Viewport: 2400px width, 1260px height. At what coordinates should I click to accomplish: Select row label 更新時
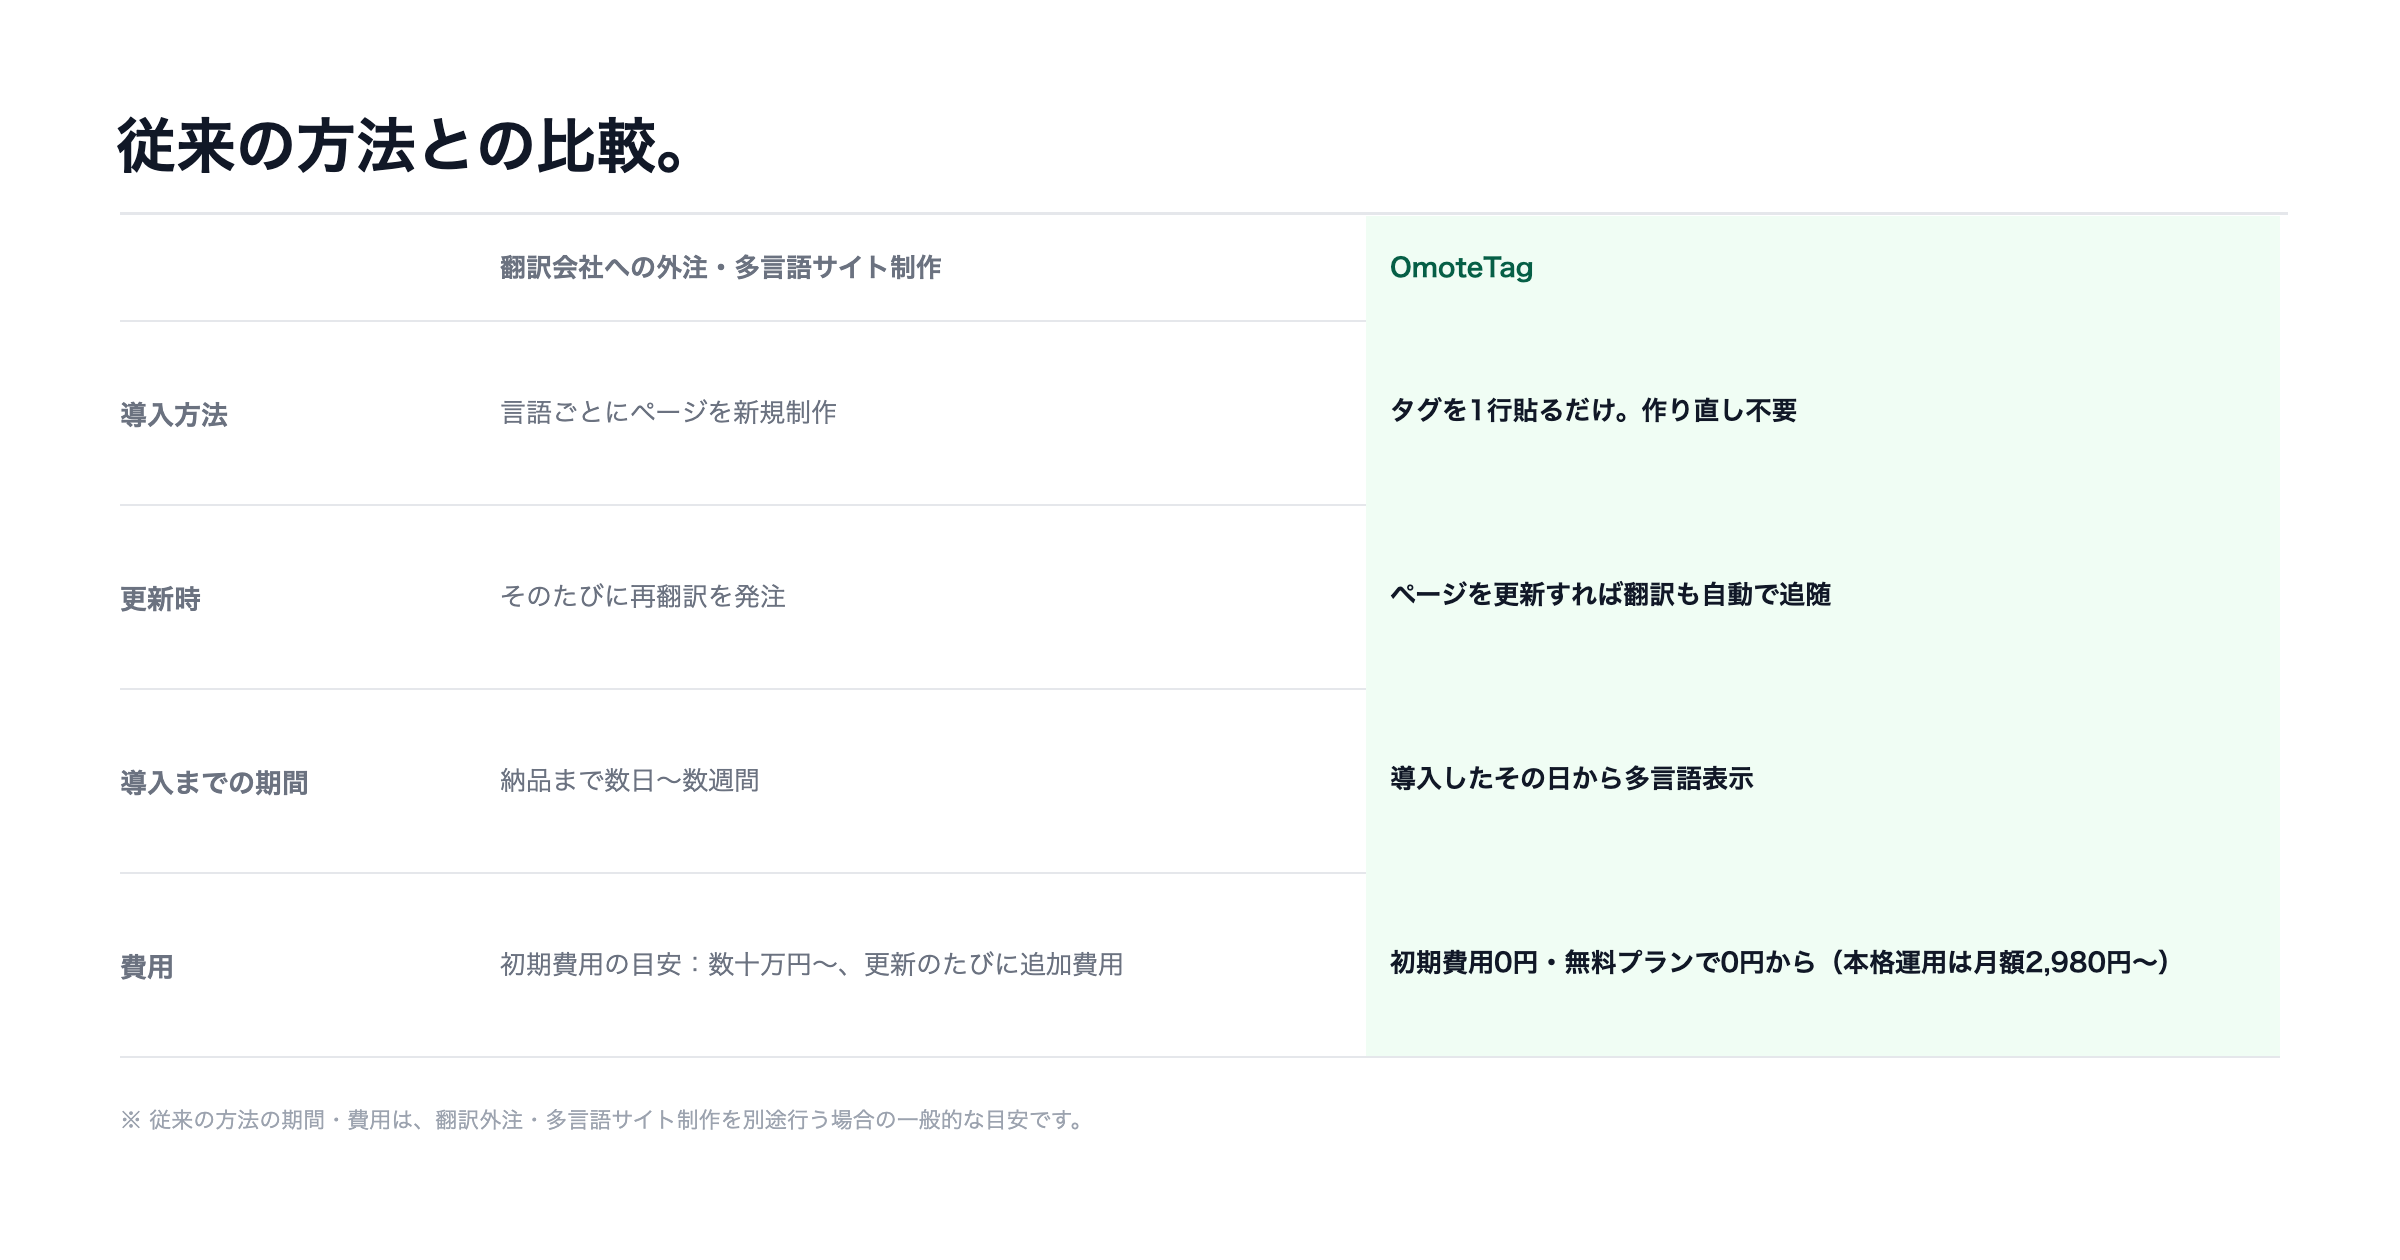pyautogui.click(x=160, y=598)
